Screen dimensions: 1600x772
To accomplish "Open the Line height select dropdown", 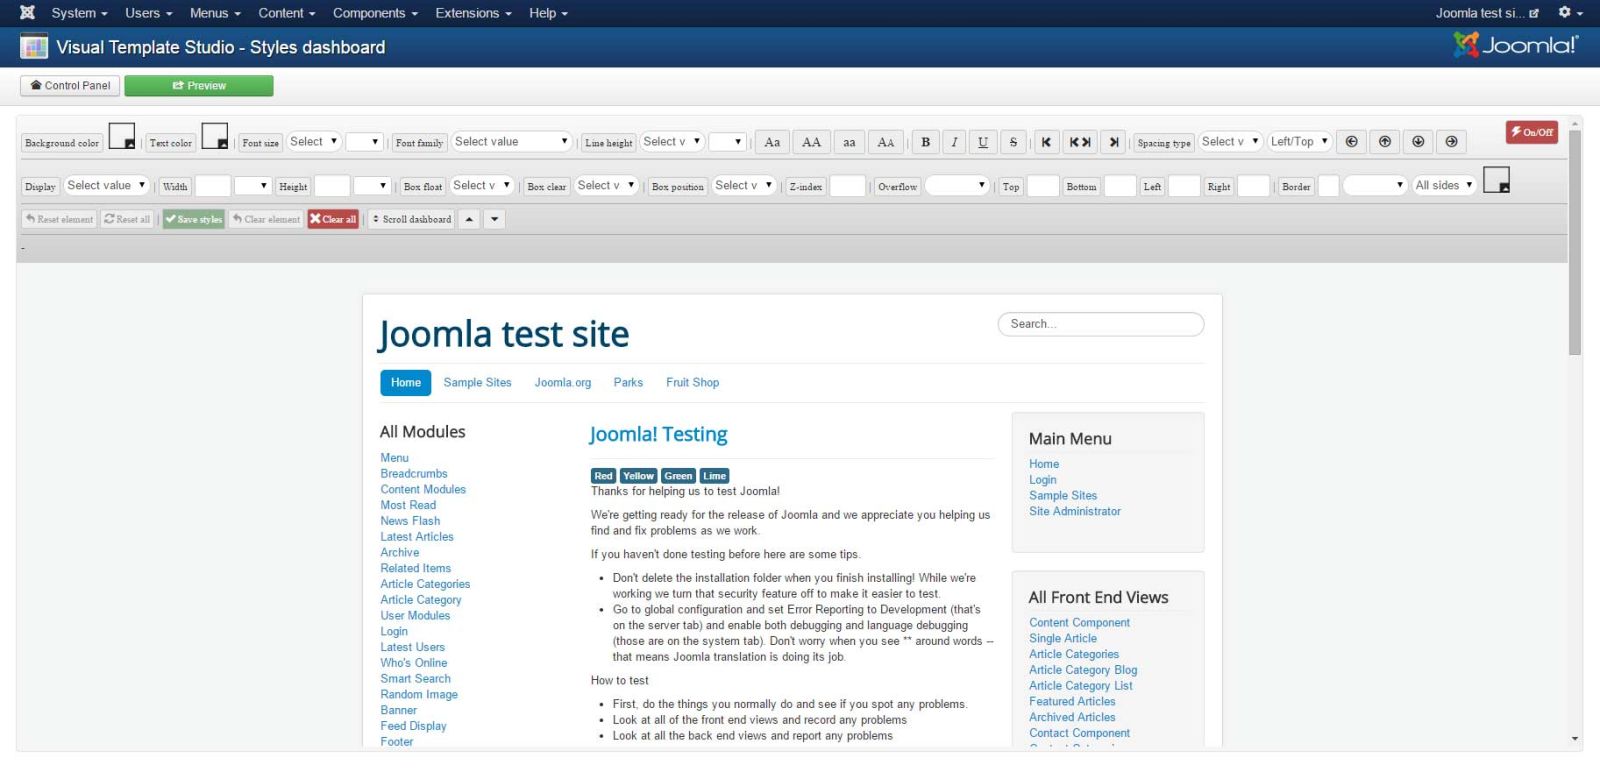I will click(x=672, y=142).
